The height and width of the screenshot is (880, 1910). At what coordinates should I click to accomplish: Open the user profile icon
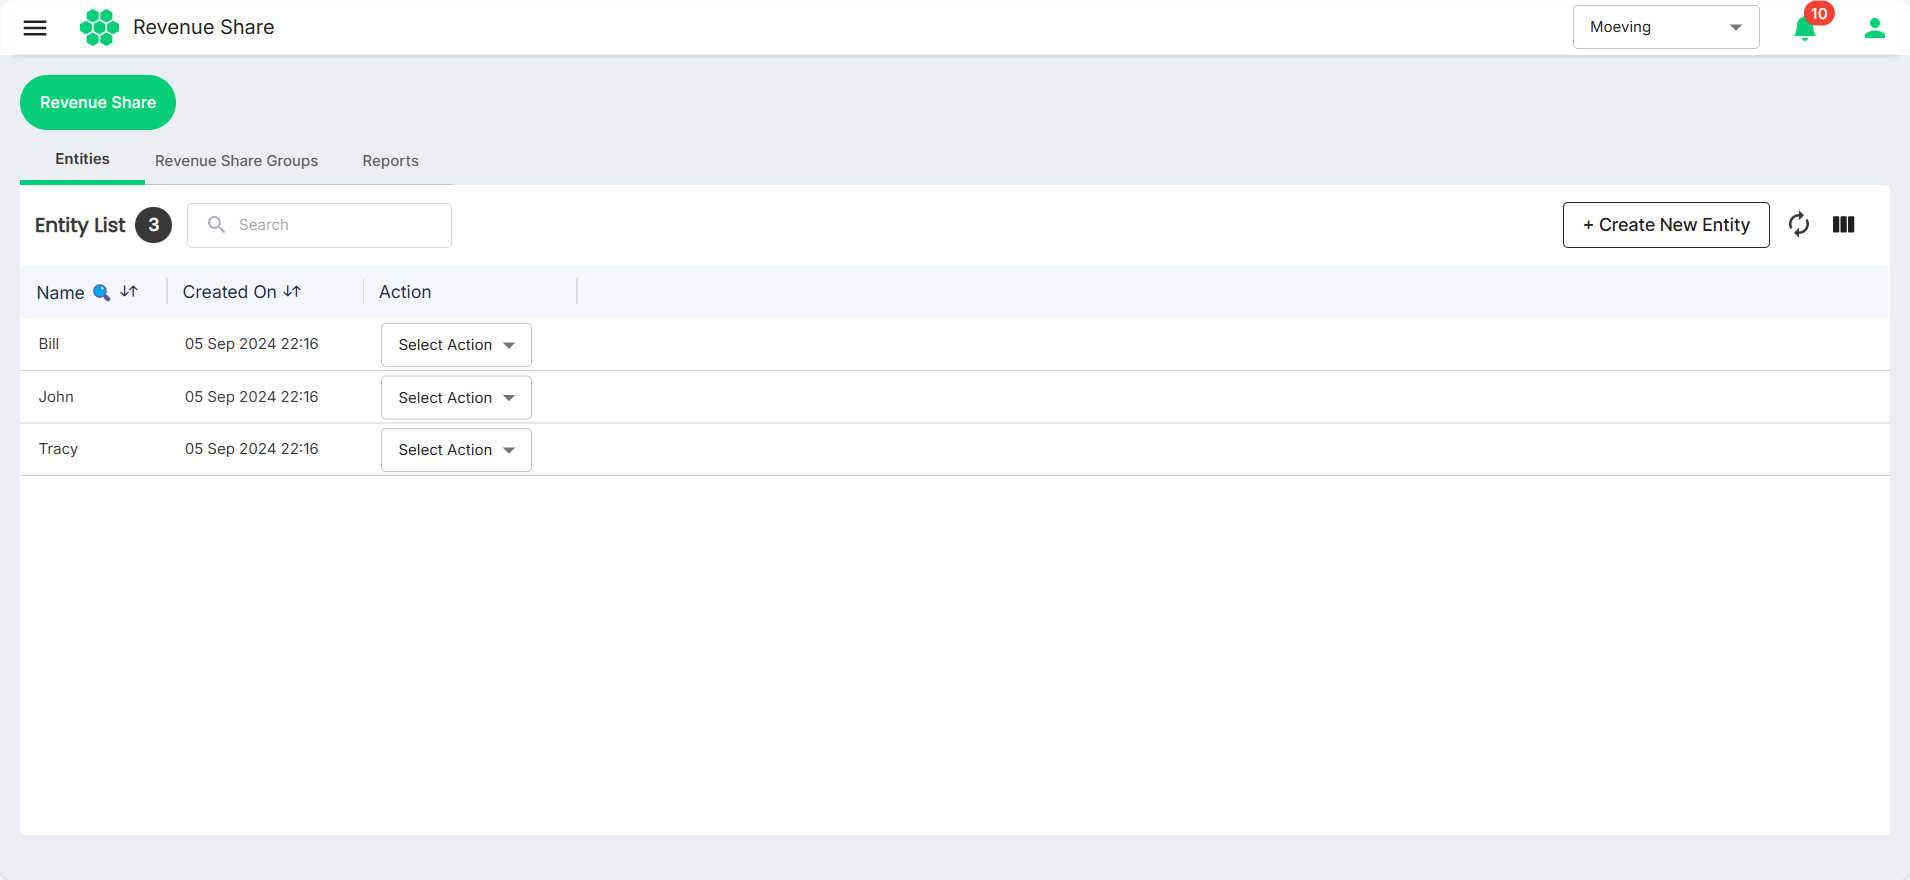(1875, 28)
